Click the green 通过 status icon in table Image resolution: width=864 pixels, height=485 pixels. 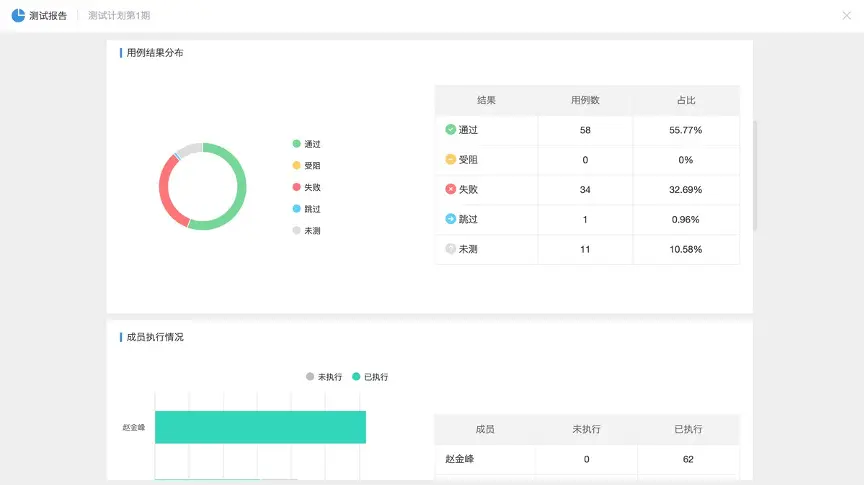[x=450, y=130]
